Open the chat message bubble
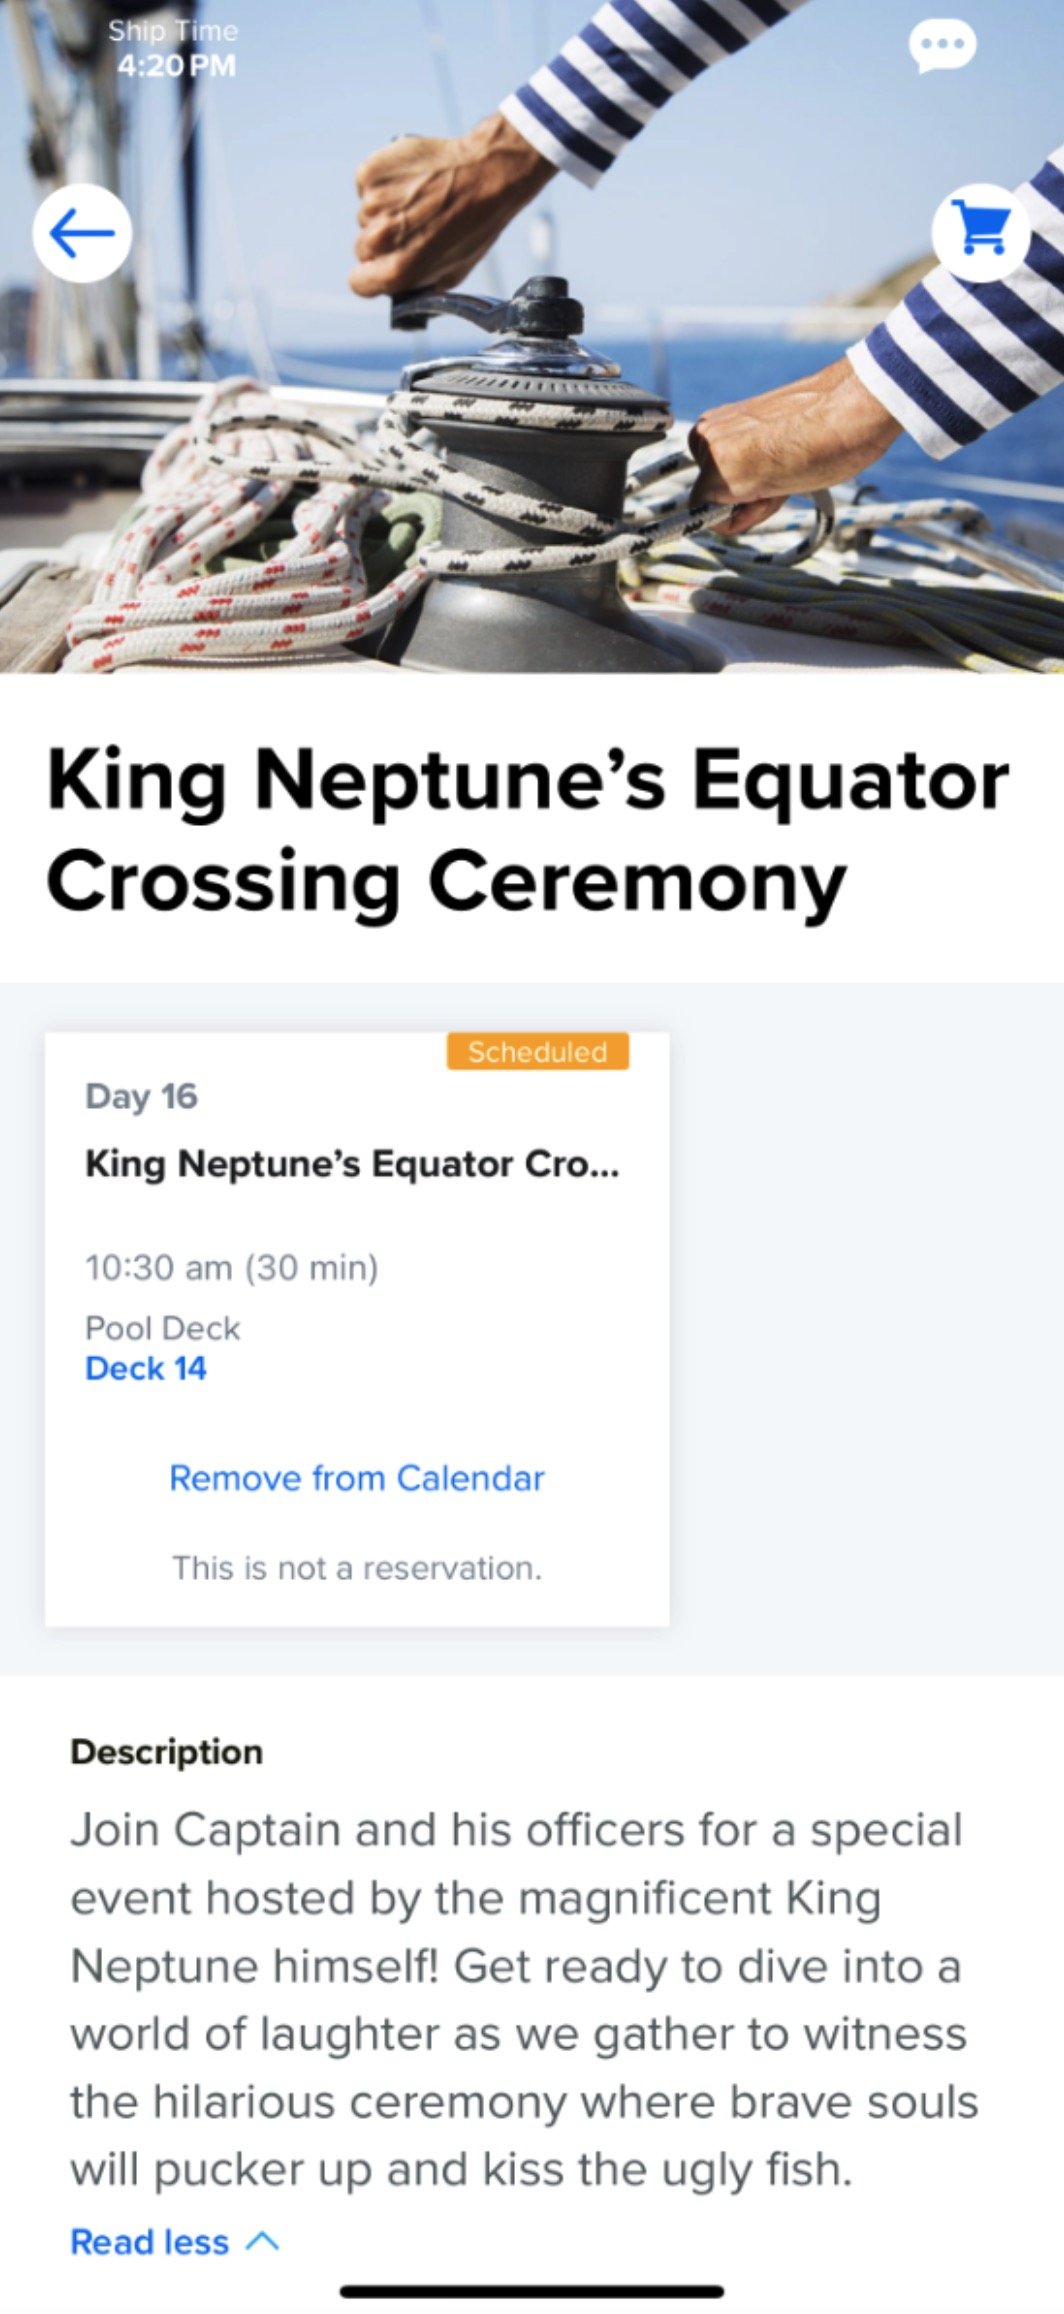 pyautogui.click(x=942, y=46)
